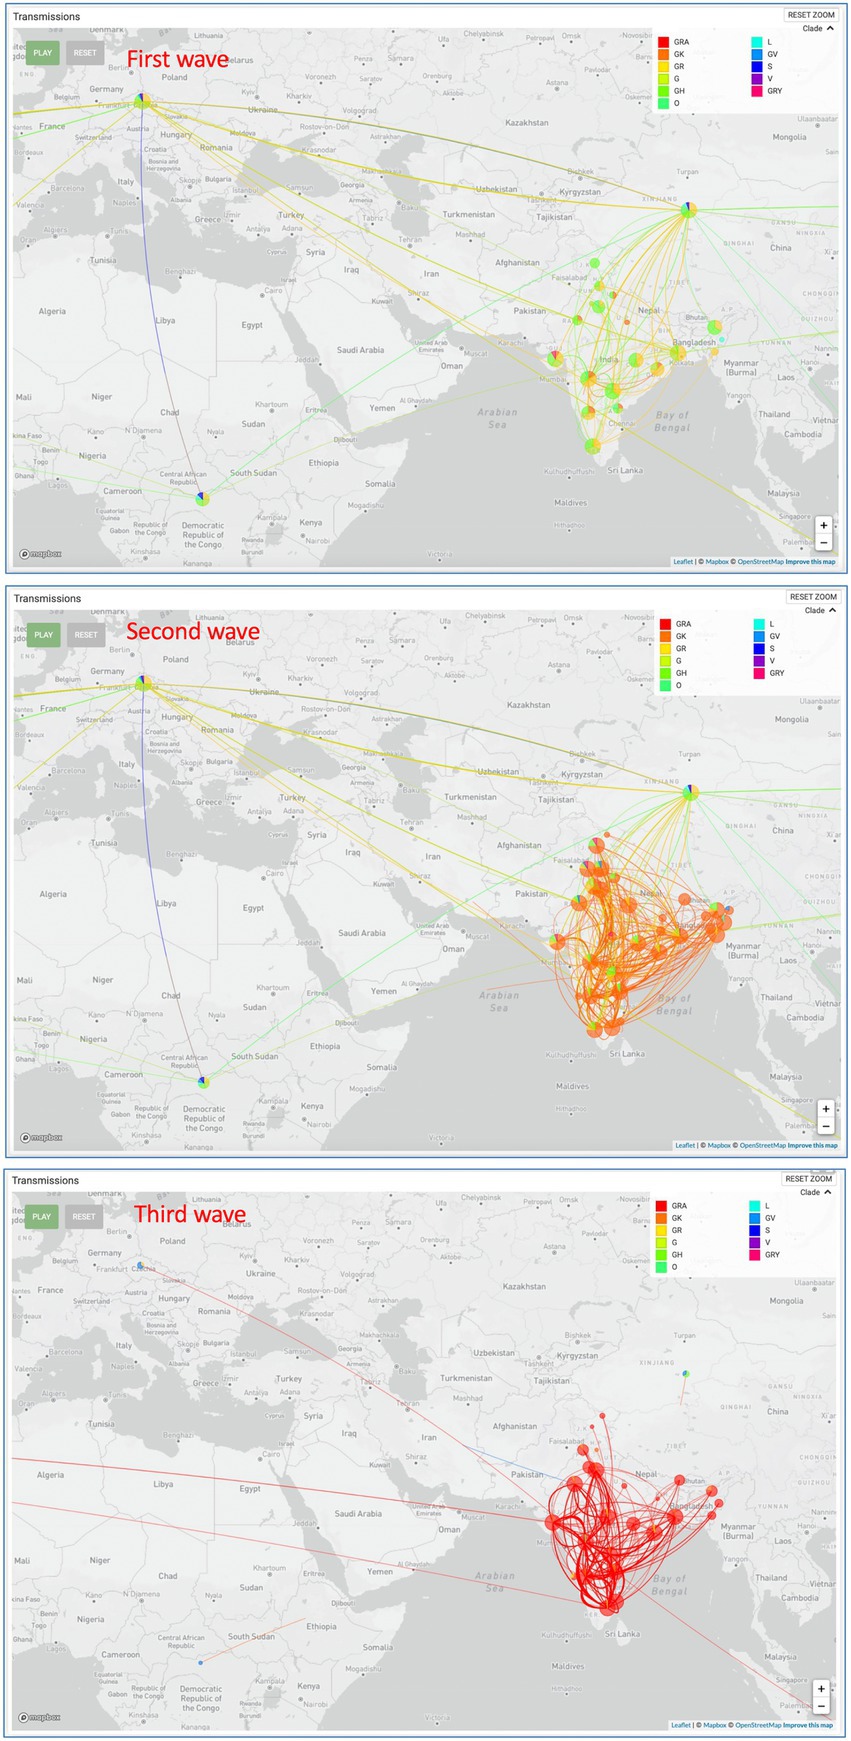851x1741 pixels.
Task: Click the GK orange swatch in First wave legend
Action: coord(663,54)
